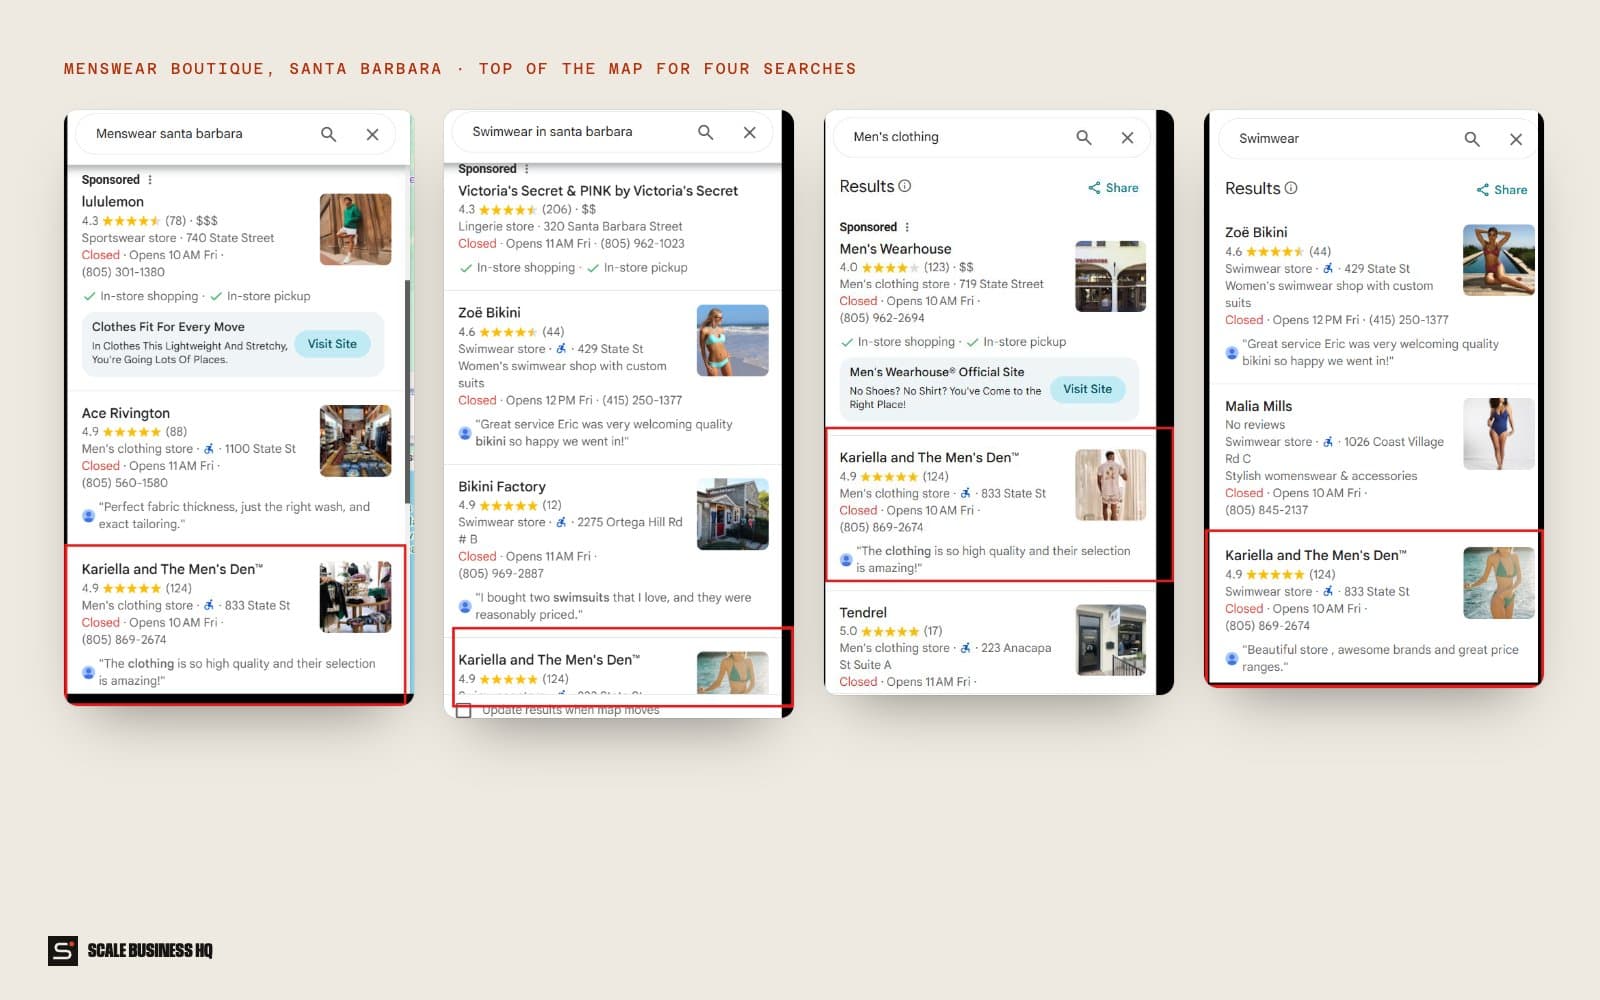Click Ace Rivington reviewer avatar icon
1600x1000 pixels.
point(88,516)
